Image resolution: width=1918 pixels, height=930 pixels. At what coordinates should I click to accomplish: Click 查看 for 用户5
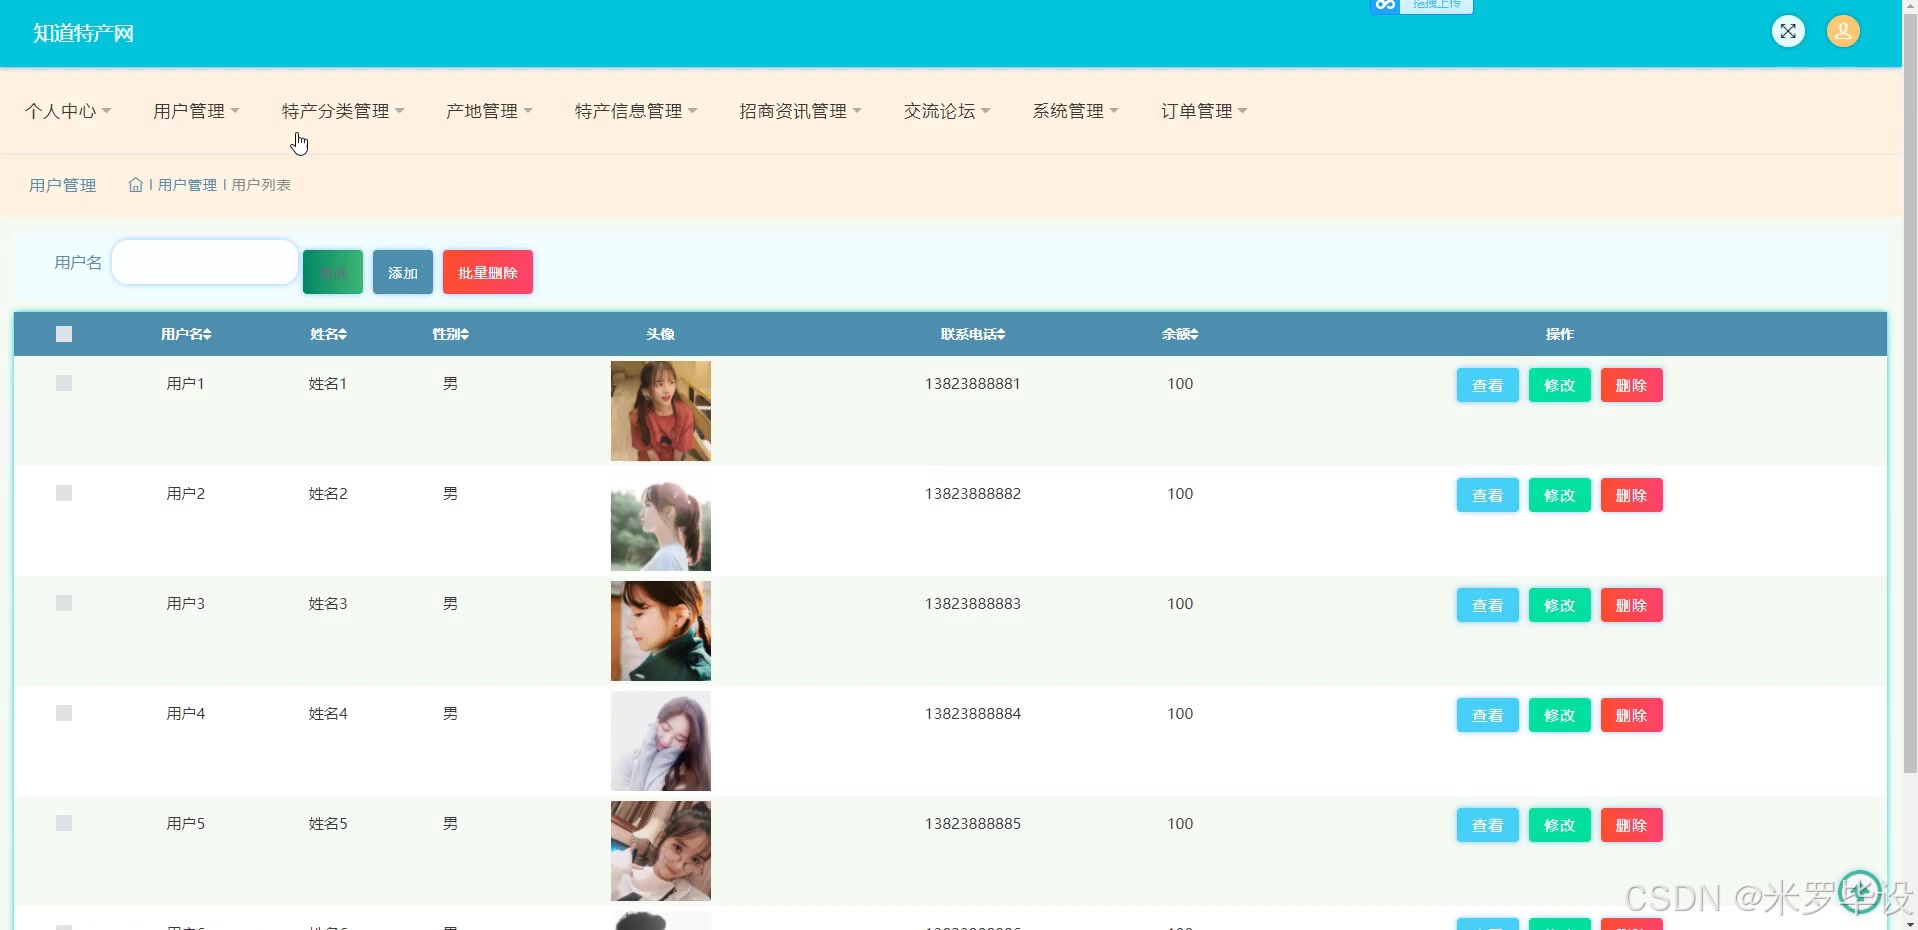click(x=1487, y=825)
